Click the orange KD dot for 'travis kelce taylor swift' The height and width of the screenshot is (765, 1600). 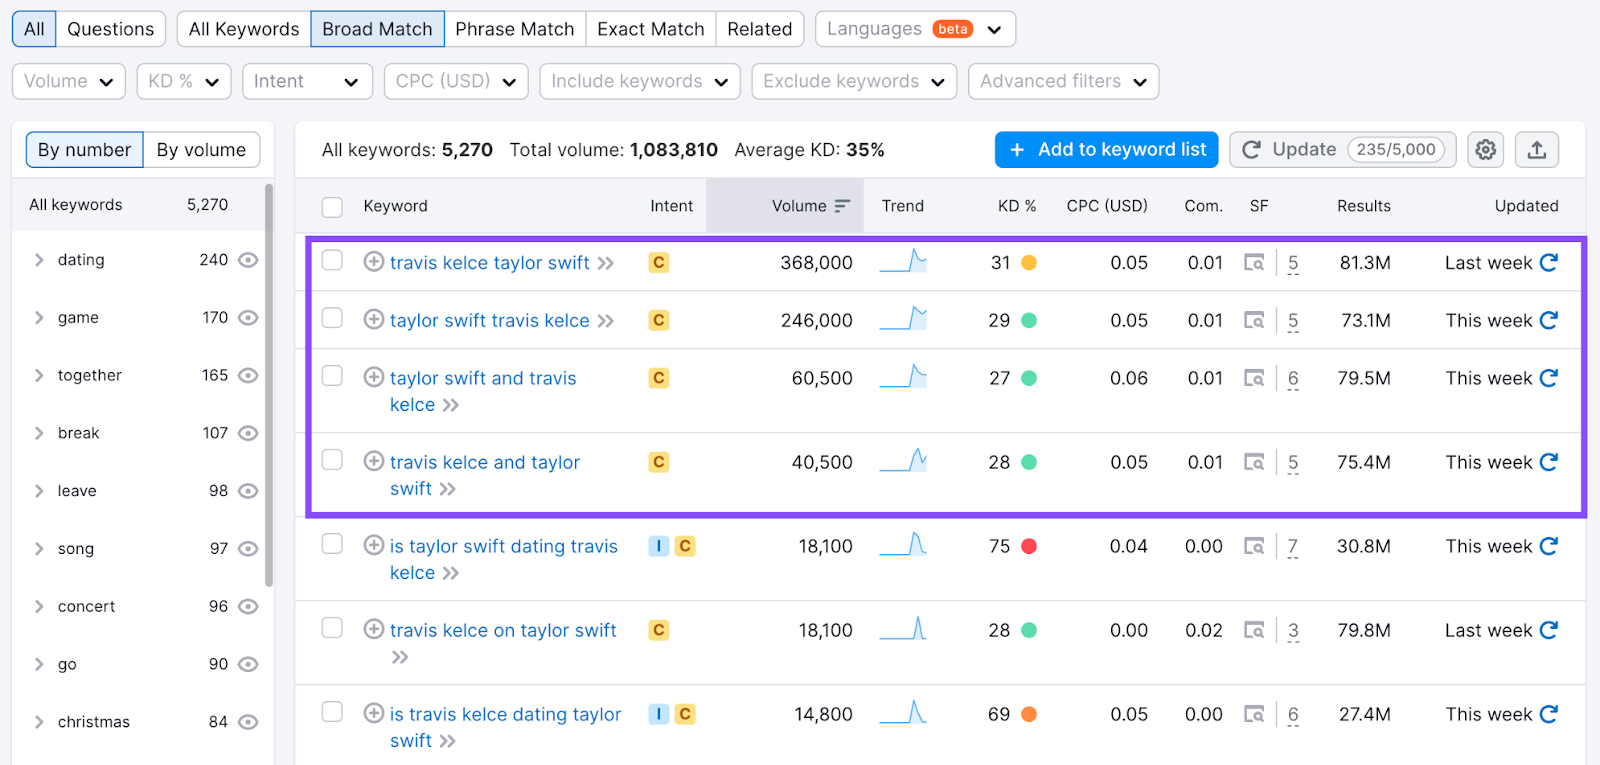coord(1029,263)
